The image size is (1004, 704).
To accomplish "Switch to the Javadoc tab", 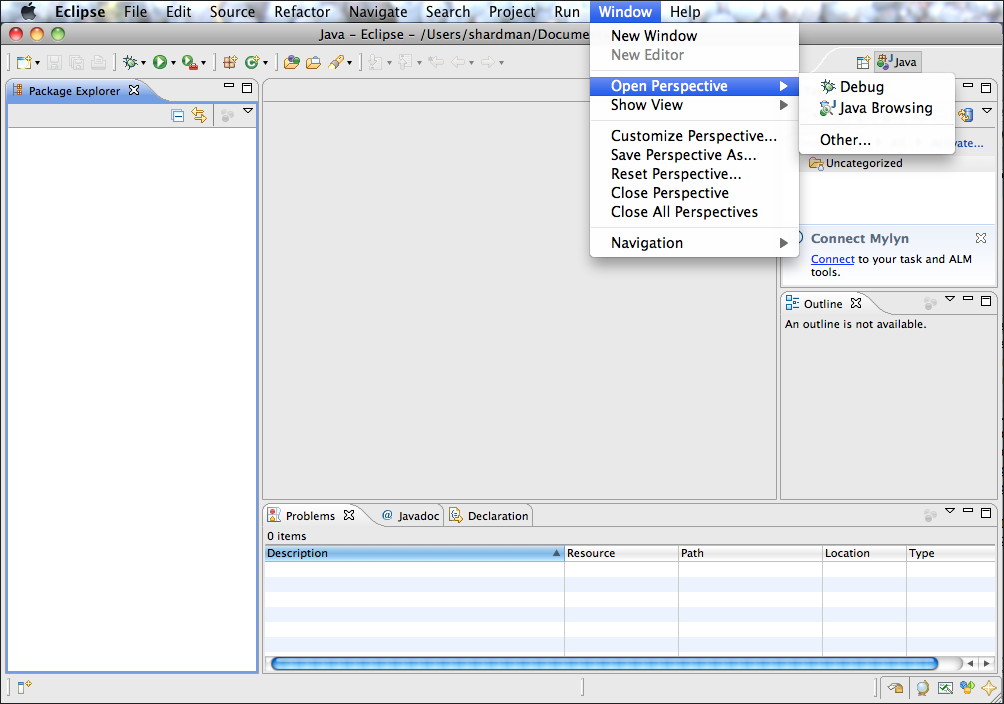I will coord(410,516).
